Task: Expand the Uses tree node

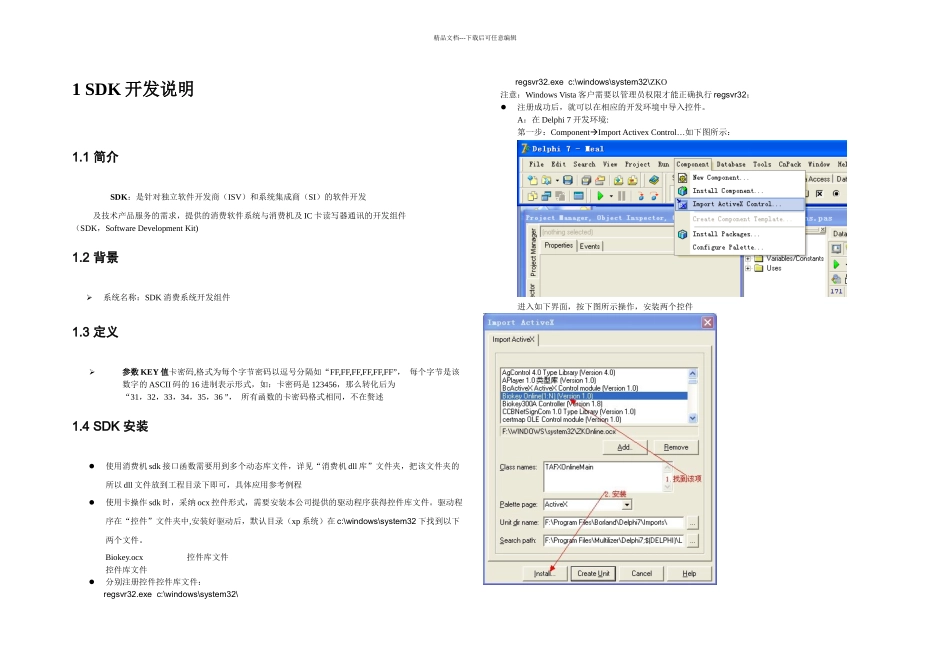Action: (x=748, y=268)
